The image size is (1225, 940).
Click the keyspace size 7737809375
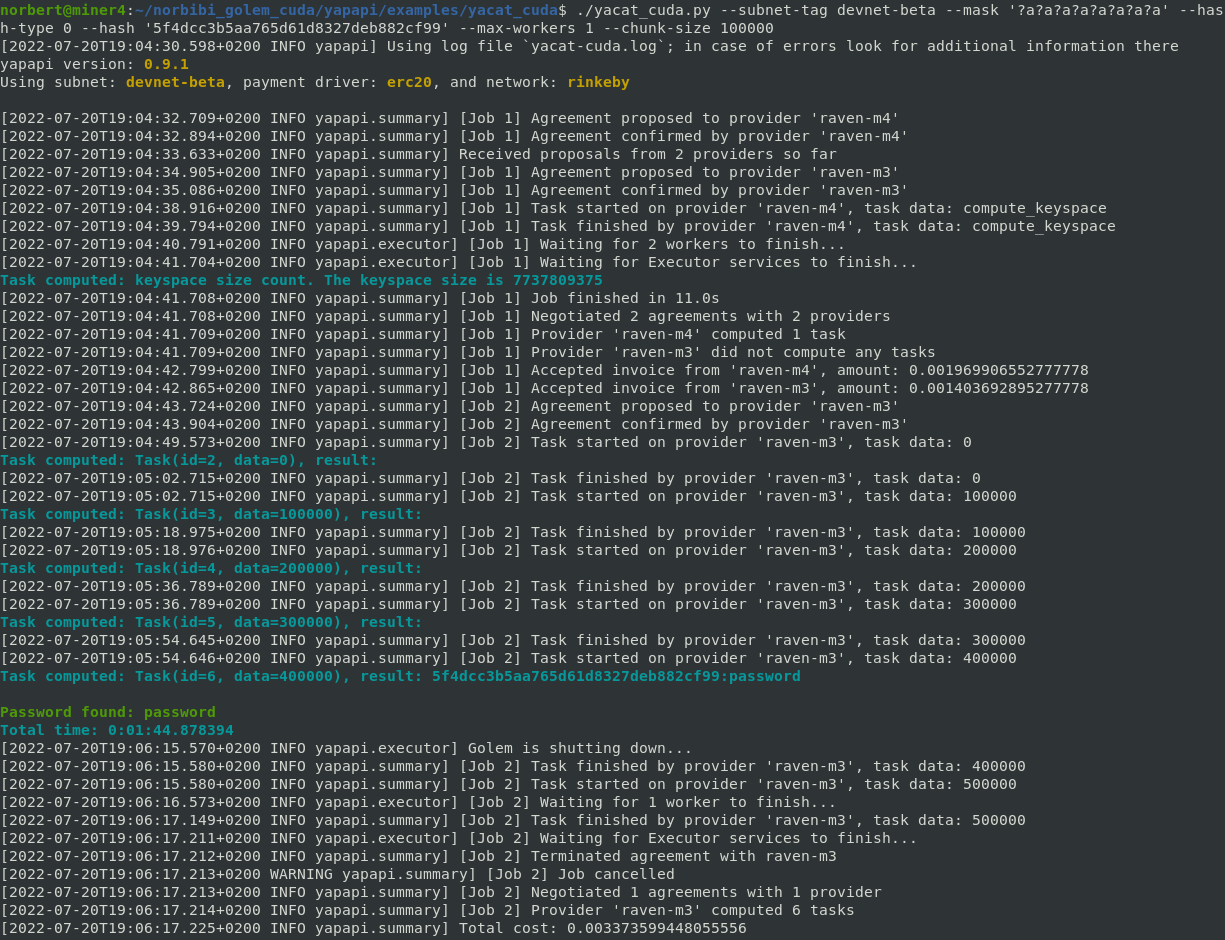pos(558,280)
